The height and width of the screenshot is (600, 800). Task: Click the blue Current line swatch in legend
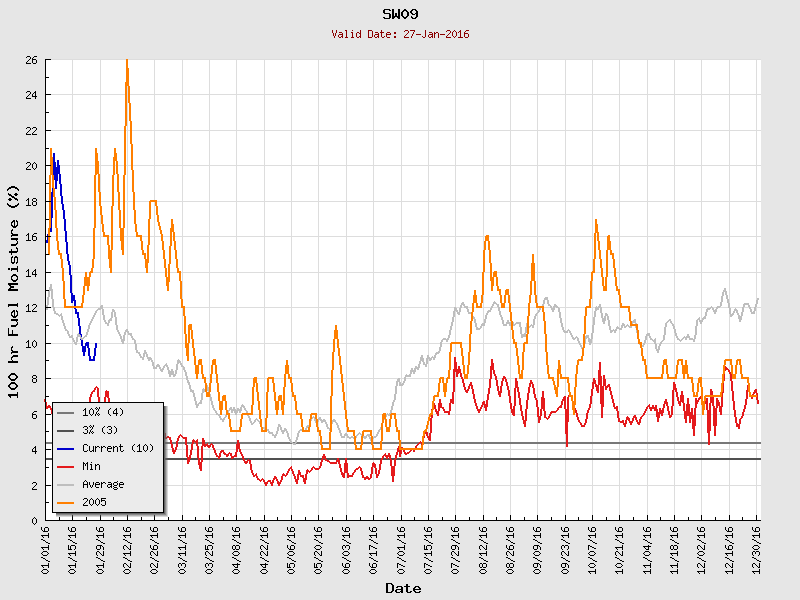click(x=66, y=448)
